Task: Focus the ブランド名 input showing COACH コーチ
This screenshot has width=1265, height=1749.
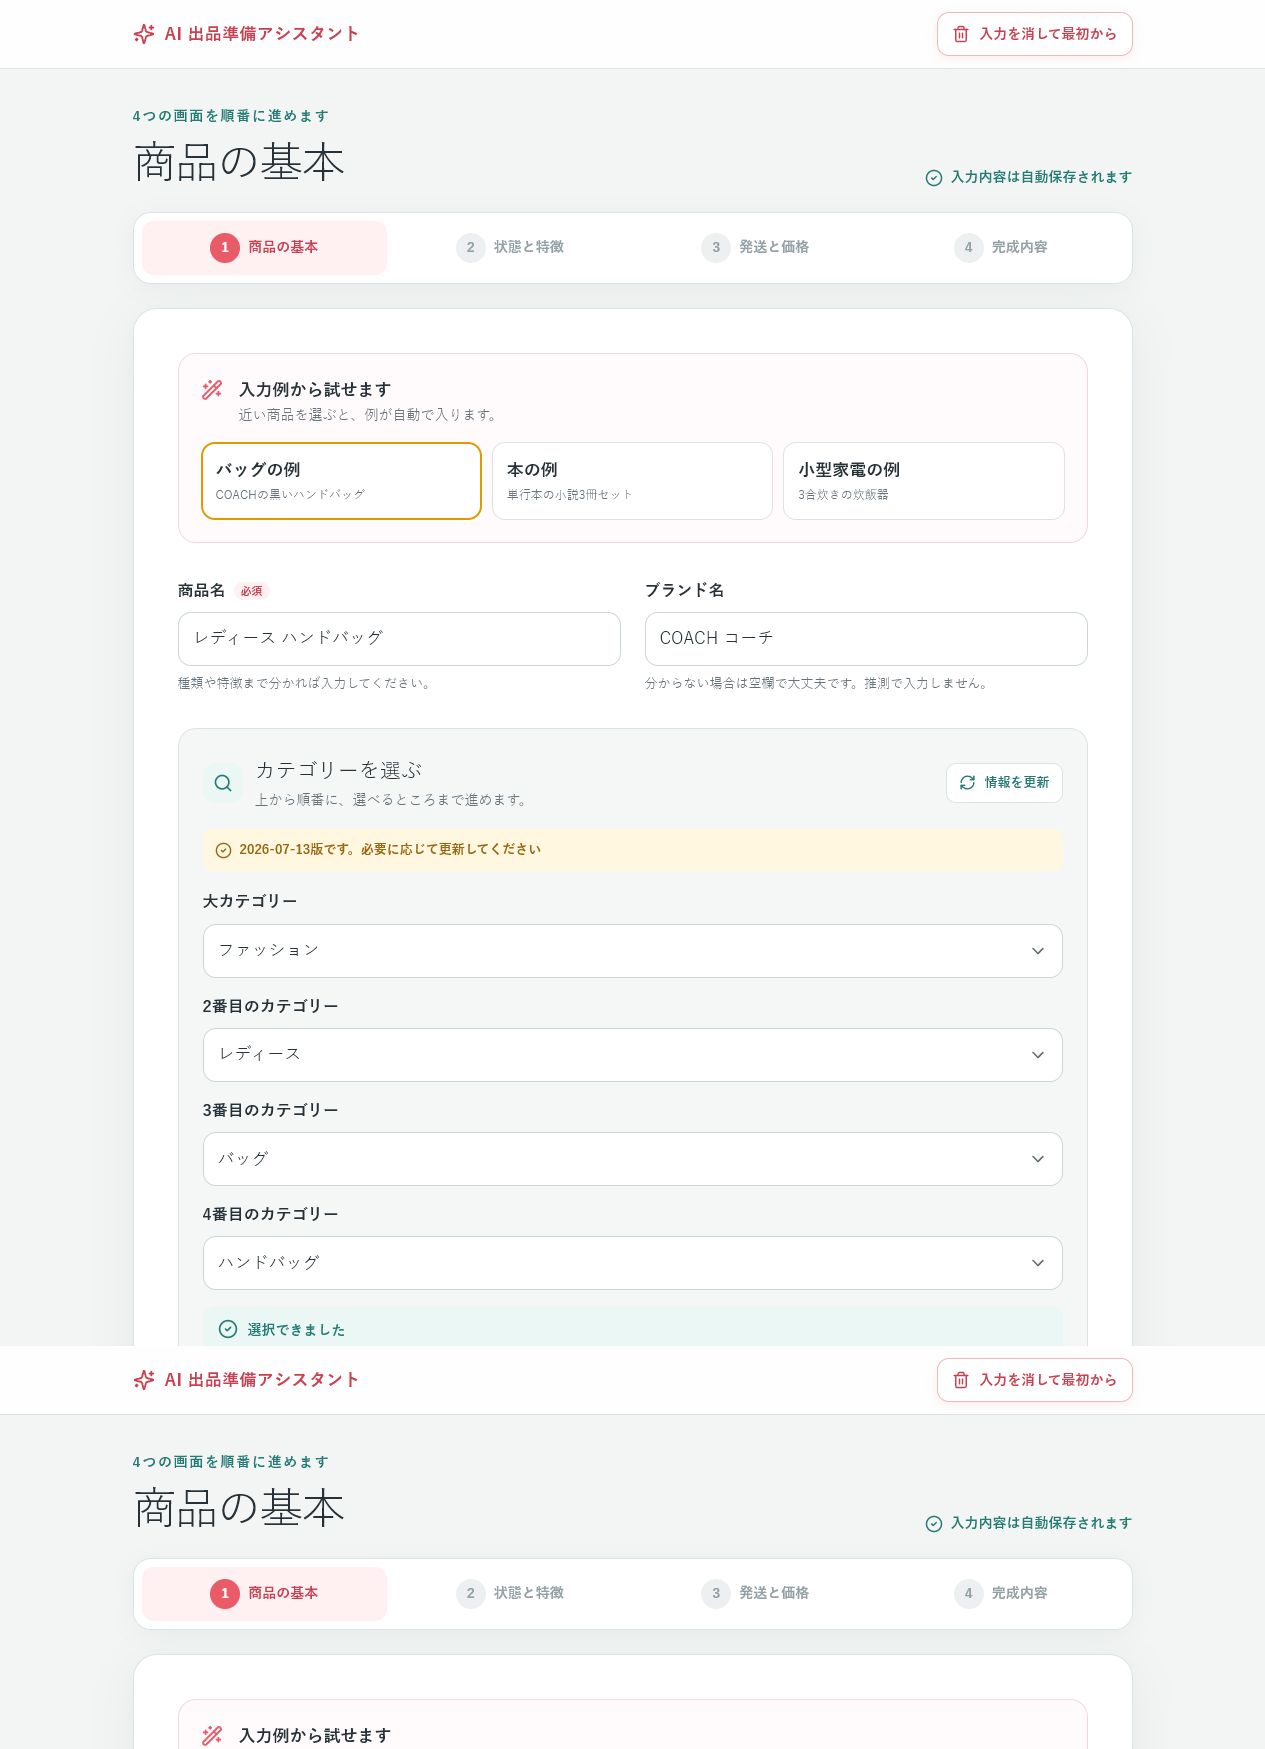Action: point(866,639)
